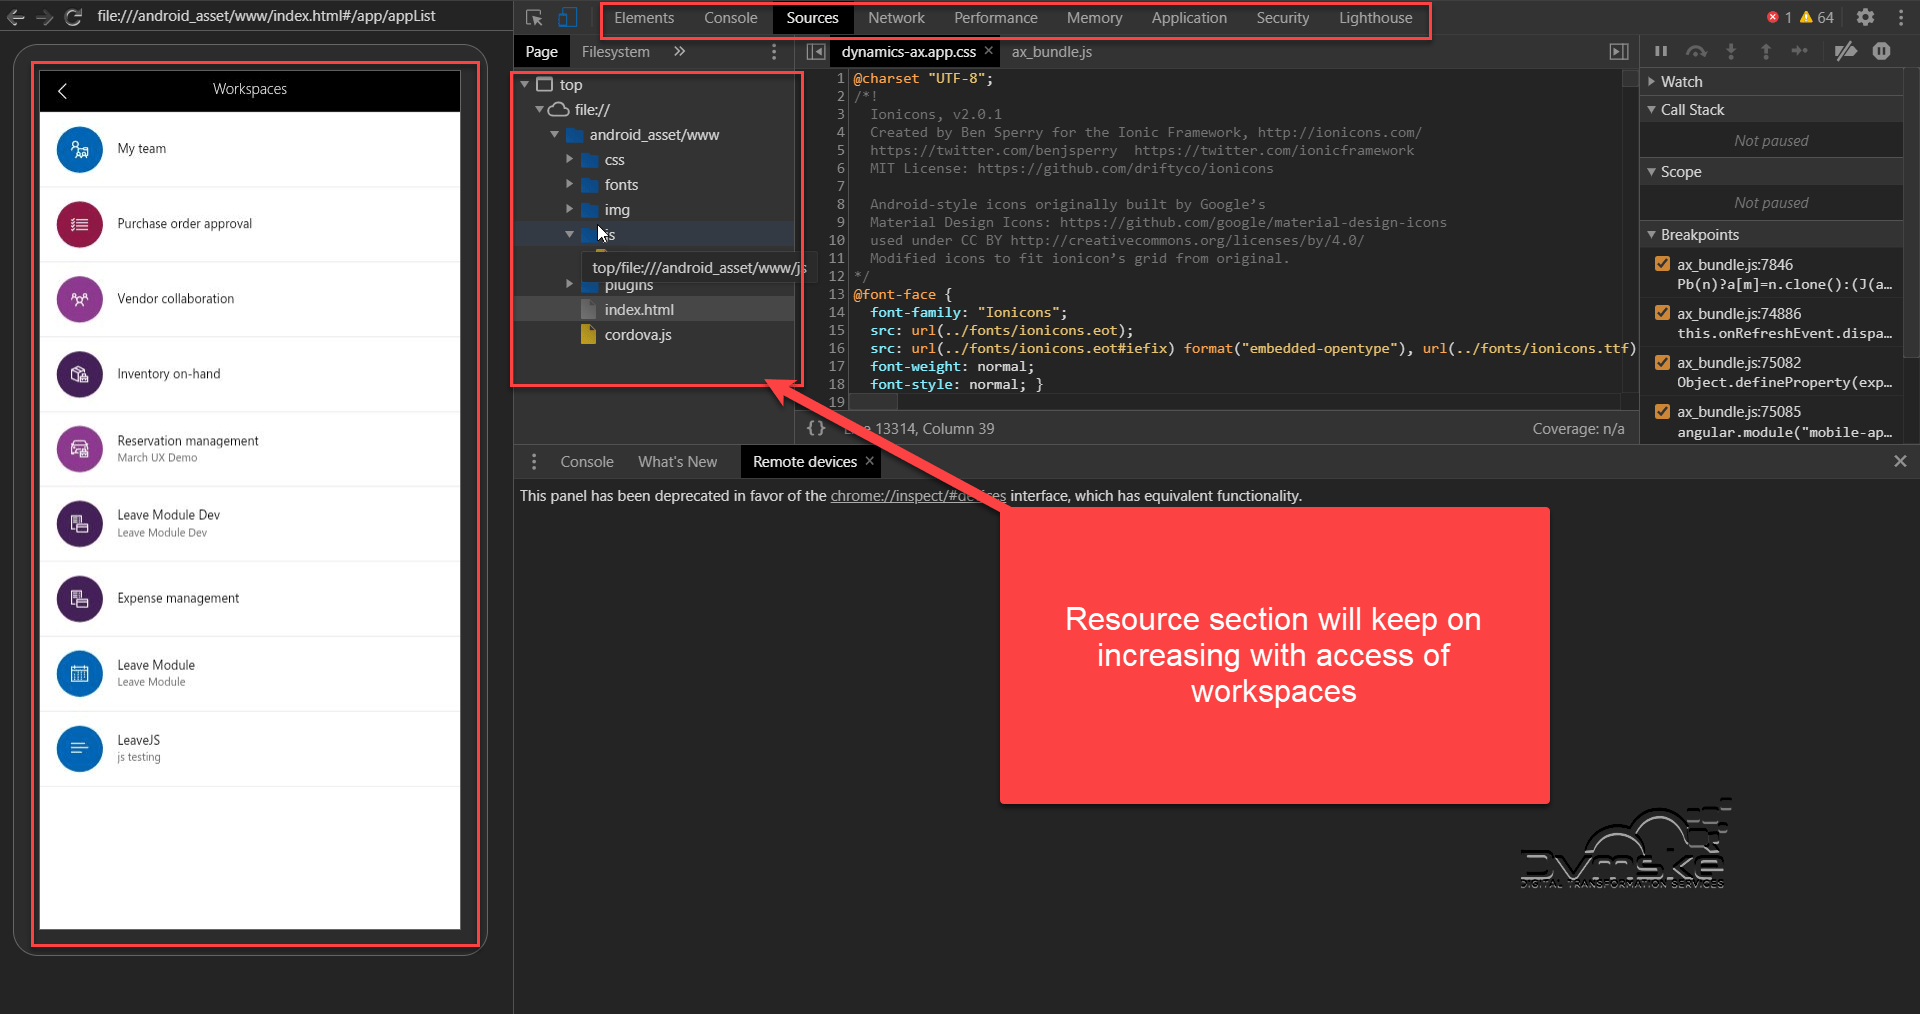Viewport: 1920px width, 1014px height.
Task: Switch to the Elements tab
Action: tap(644, 18)
